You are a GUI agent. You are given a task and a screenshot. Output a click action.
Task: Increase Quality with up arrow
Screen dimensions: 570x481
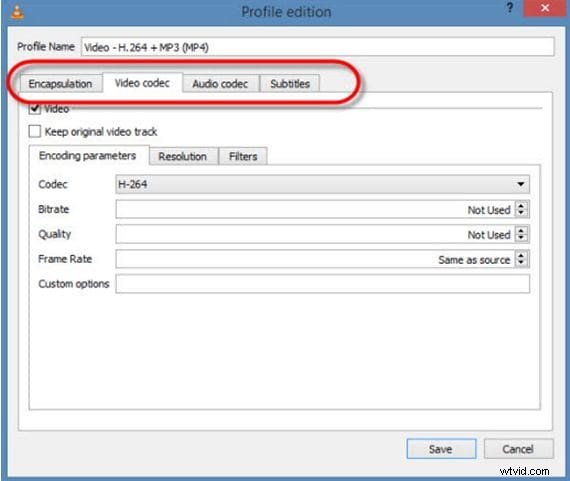coord(521,230)
